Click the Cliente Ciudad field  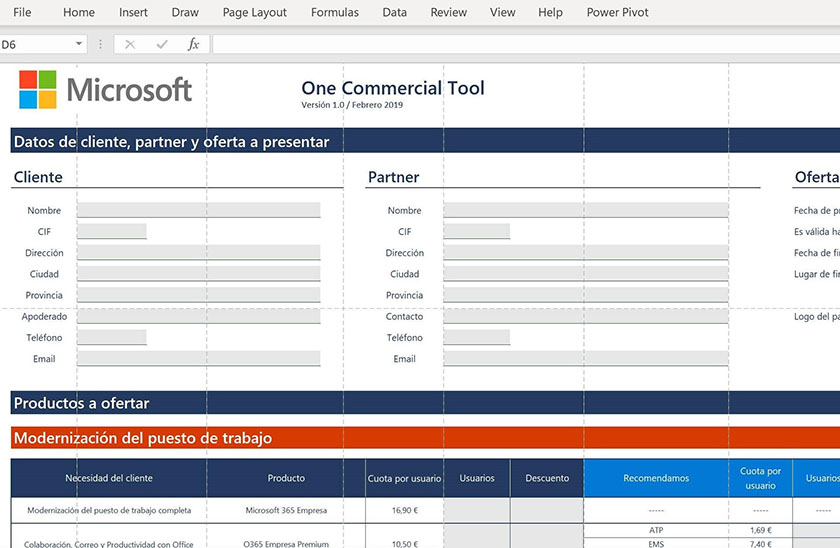[199, 274]
